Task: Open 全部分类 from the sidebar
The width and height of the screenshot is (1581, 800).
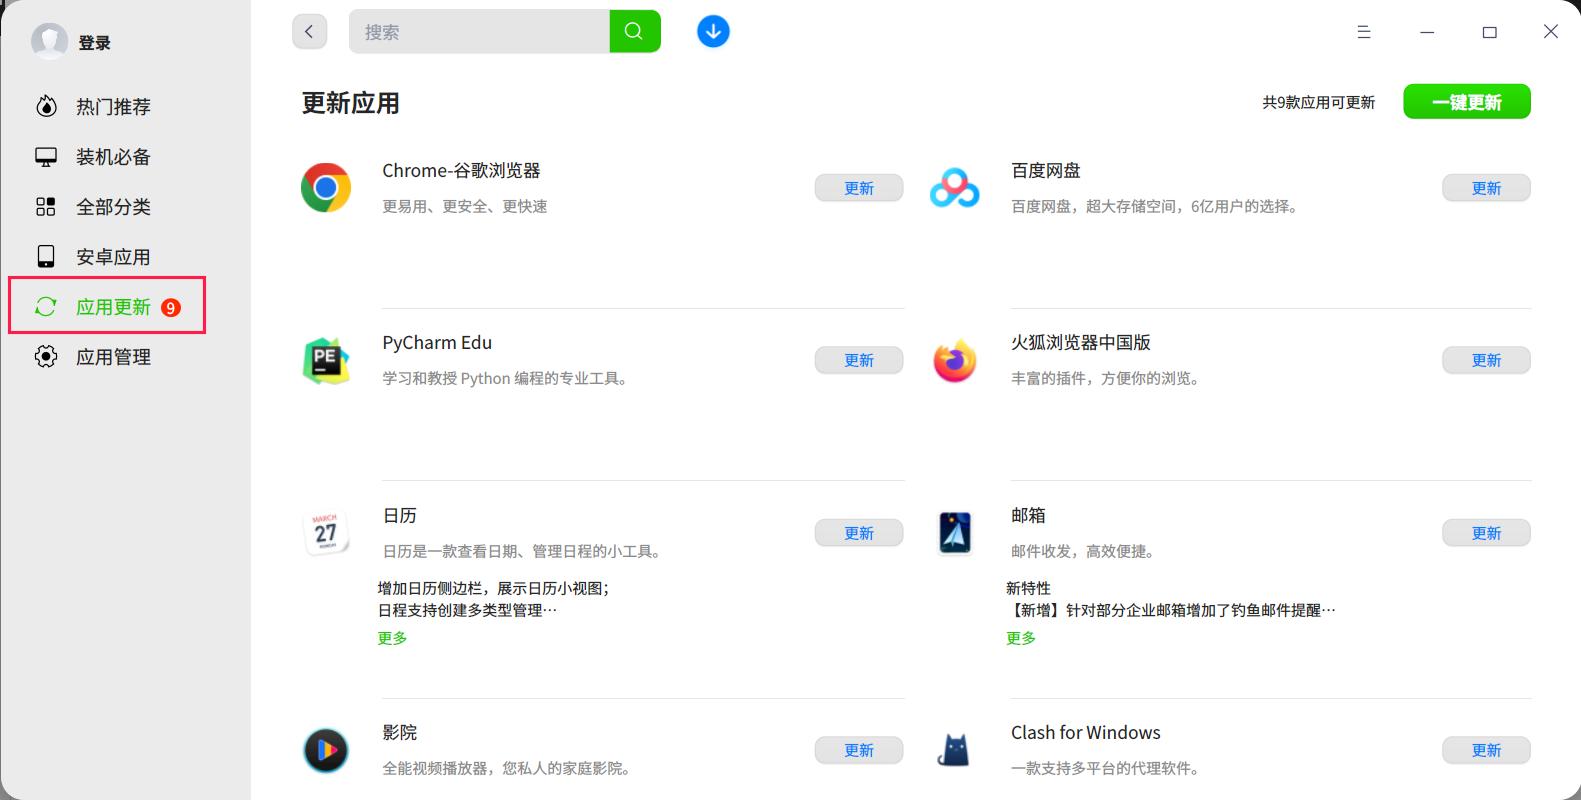Action: click(x=110, y=206)
